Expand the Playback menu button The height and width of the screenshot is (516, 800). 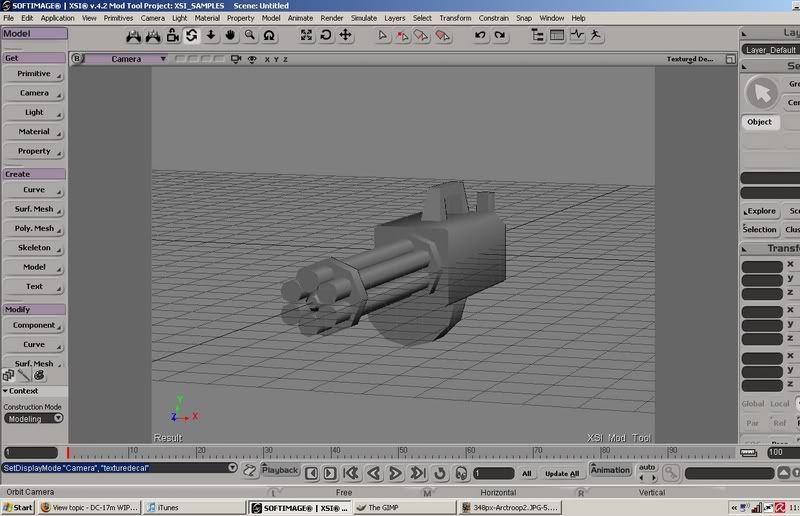click(280, 470)
